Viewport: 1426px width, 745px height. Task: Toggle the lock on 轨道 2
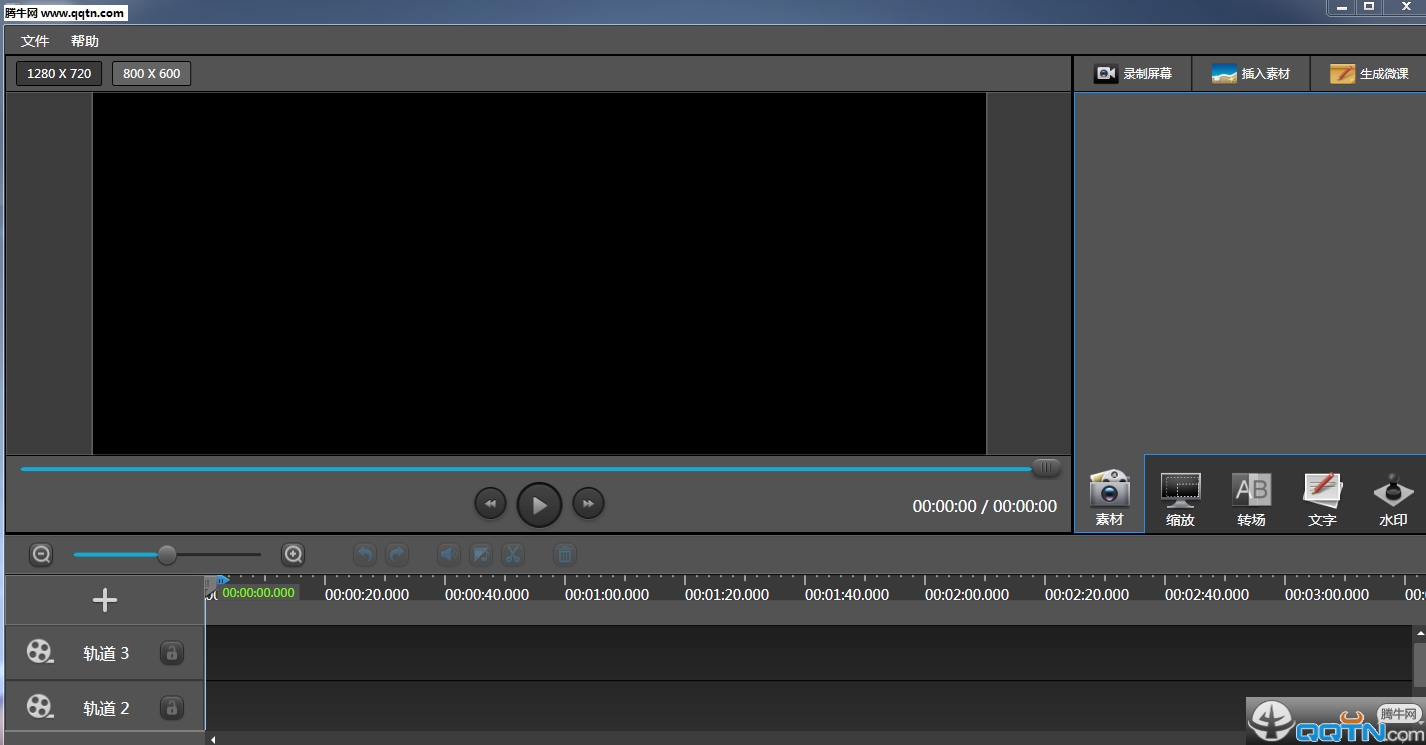pyautogui.click(x=172, y=707)
